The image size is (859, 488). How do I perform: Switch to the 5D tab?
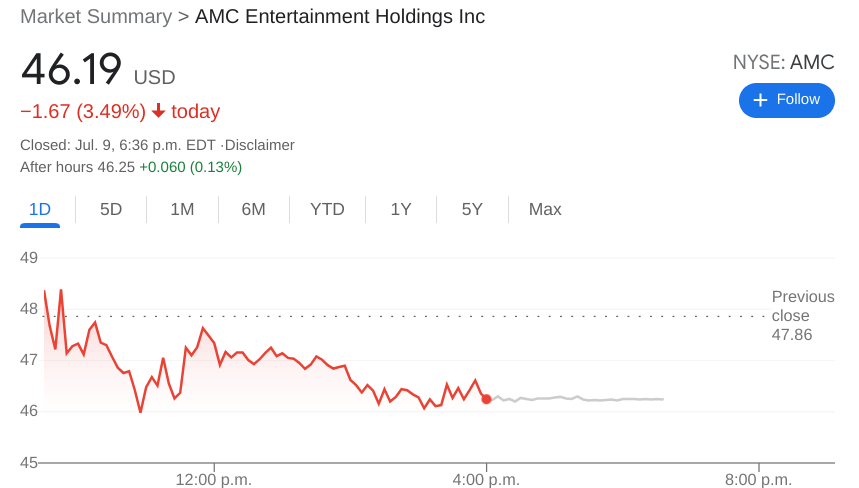[x=111, y=210]
